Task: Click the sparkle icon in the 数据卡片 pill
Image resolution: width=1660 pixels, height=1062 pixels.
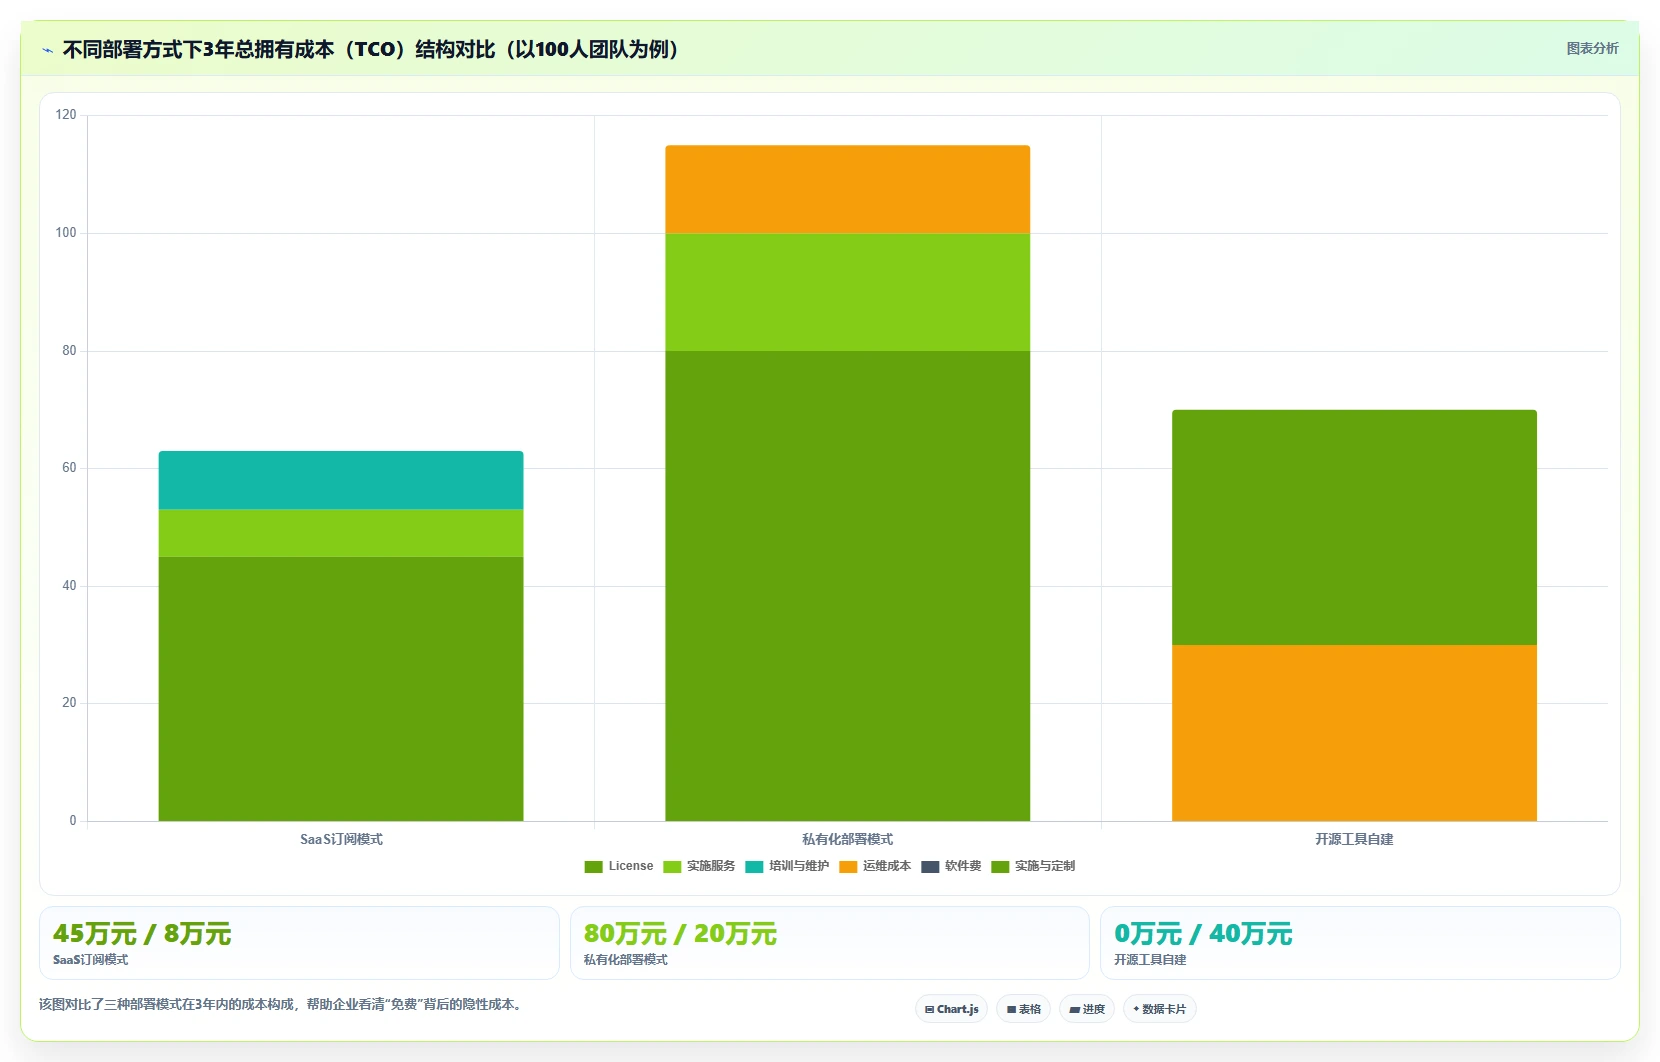Action: pos(1136,1009)
